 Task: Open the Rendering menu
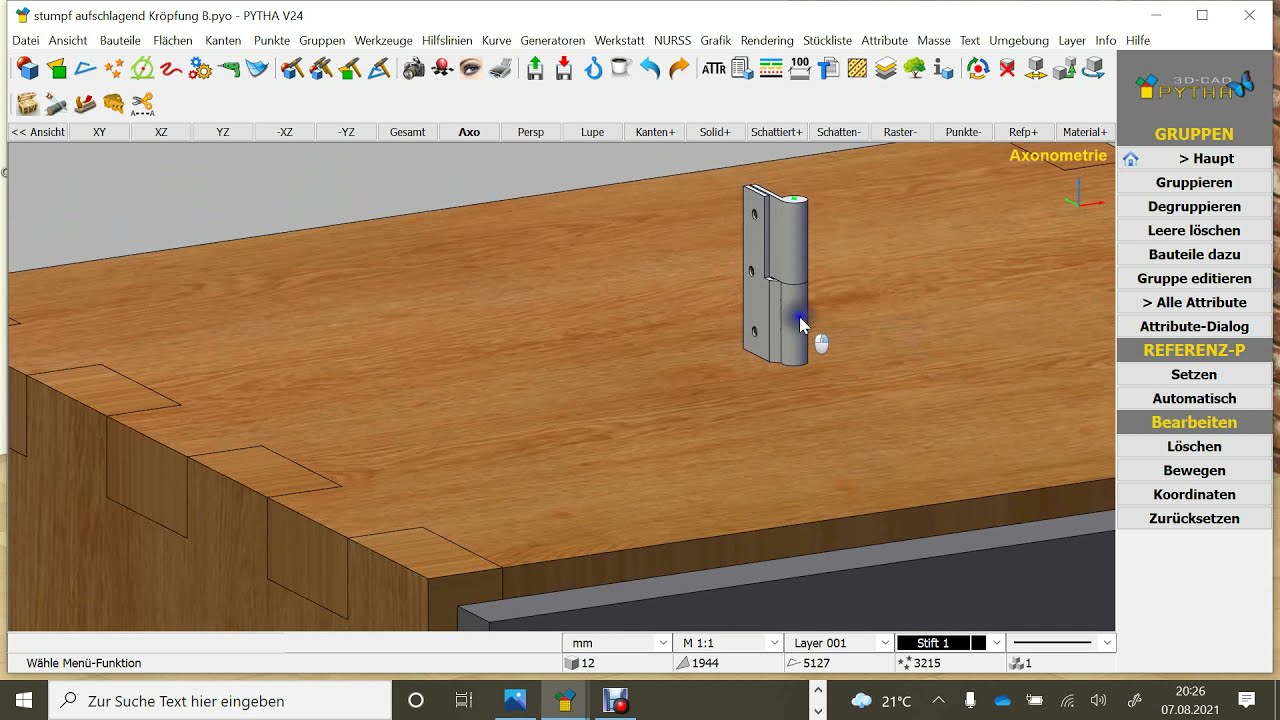(767, 41)
